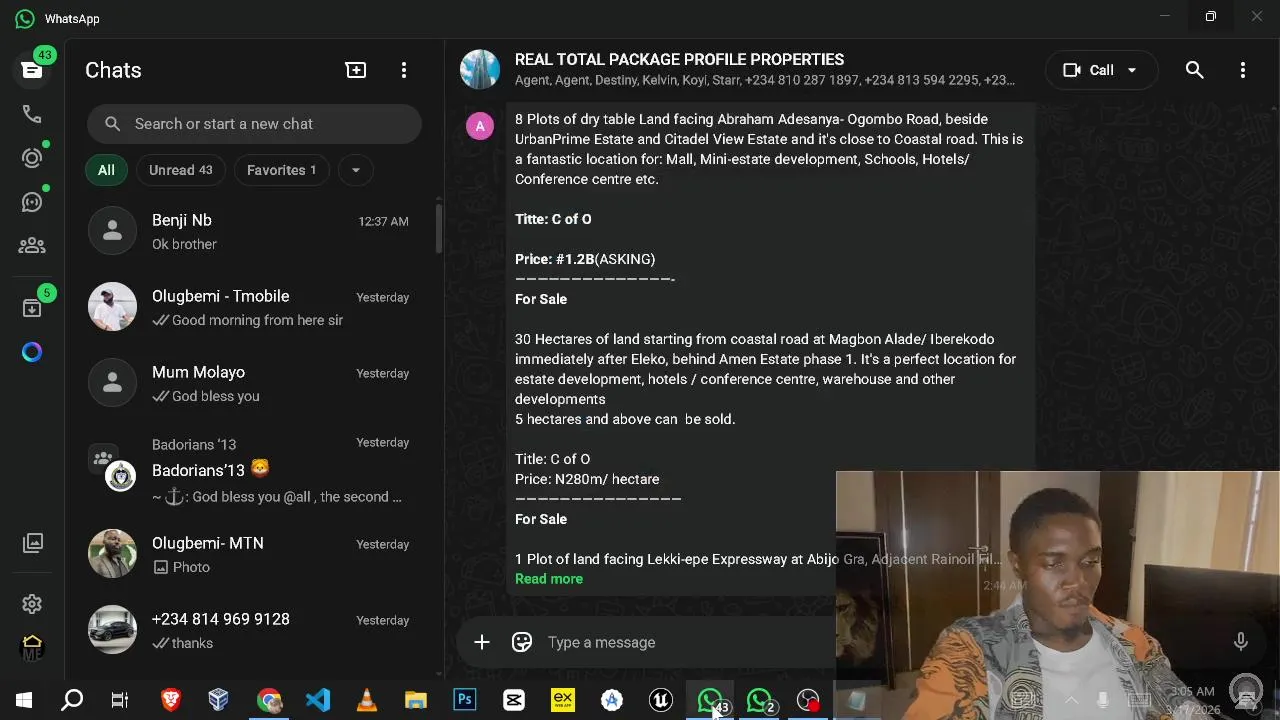This screenshot has height=720, width=1280.
Task: Open Windows taskbar search
Action: [72, 700]
